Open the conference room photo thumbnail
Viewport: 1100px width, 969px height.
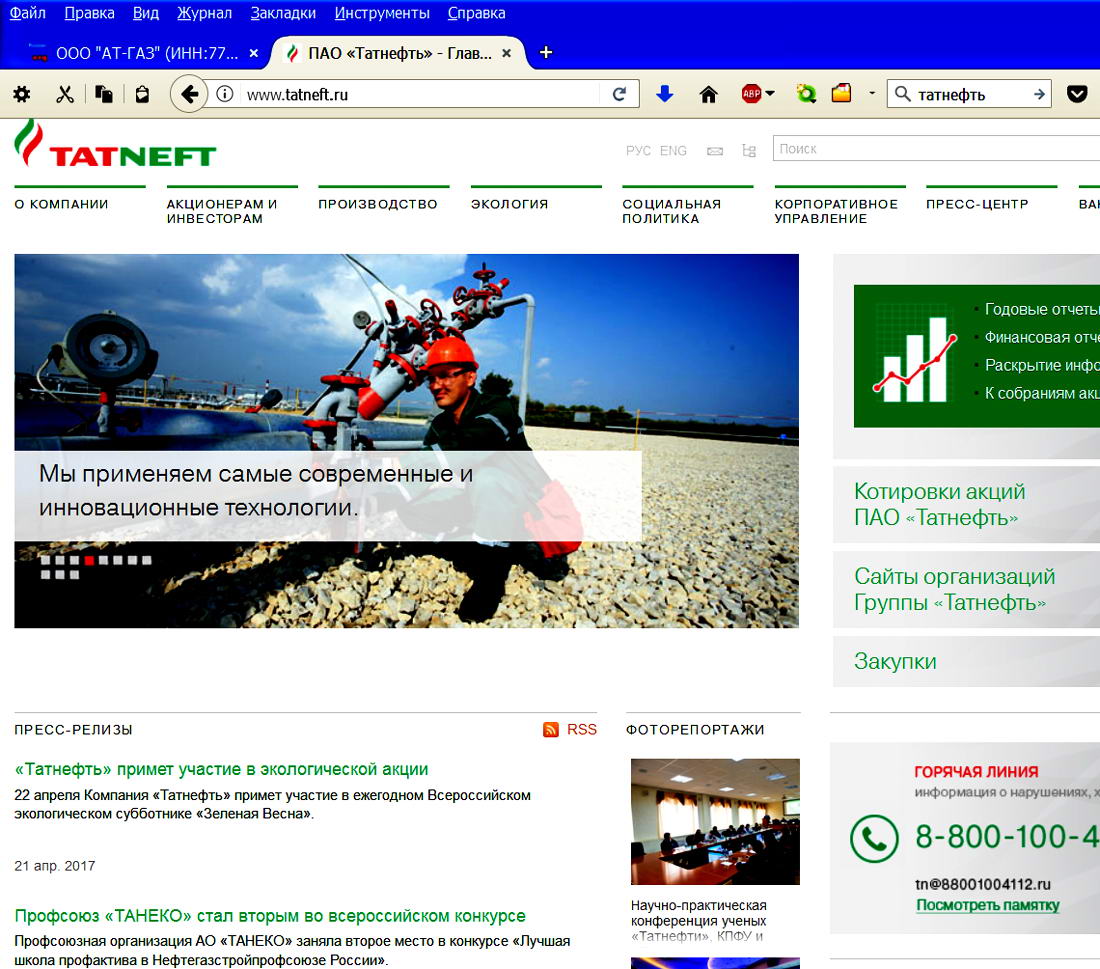(x=715, y=822)
